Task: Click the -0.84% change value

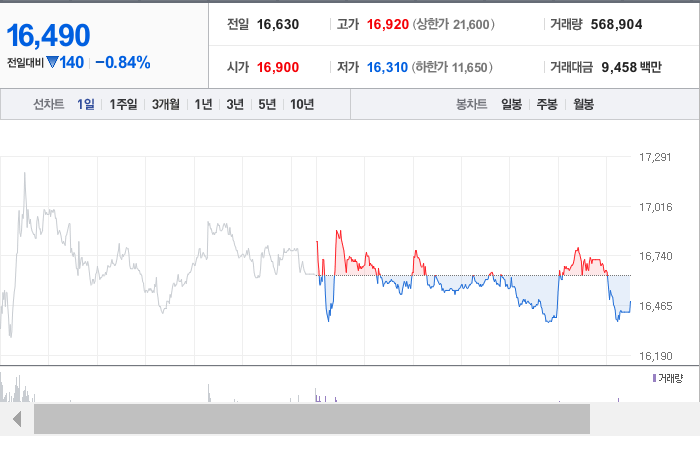Action: coord(123,62)
